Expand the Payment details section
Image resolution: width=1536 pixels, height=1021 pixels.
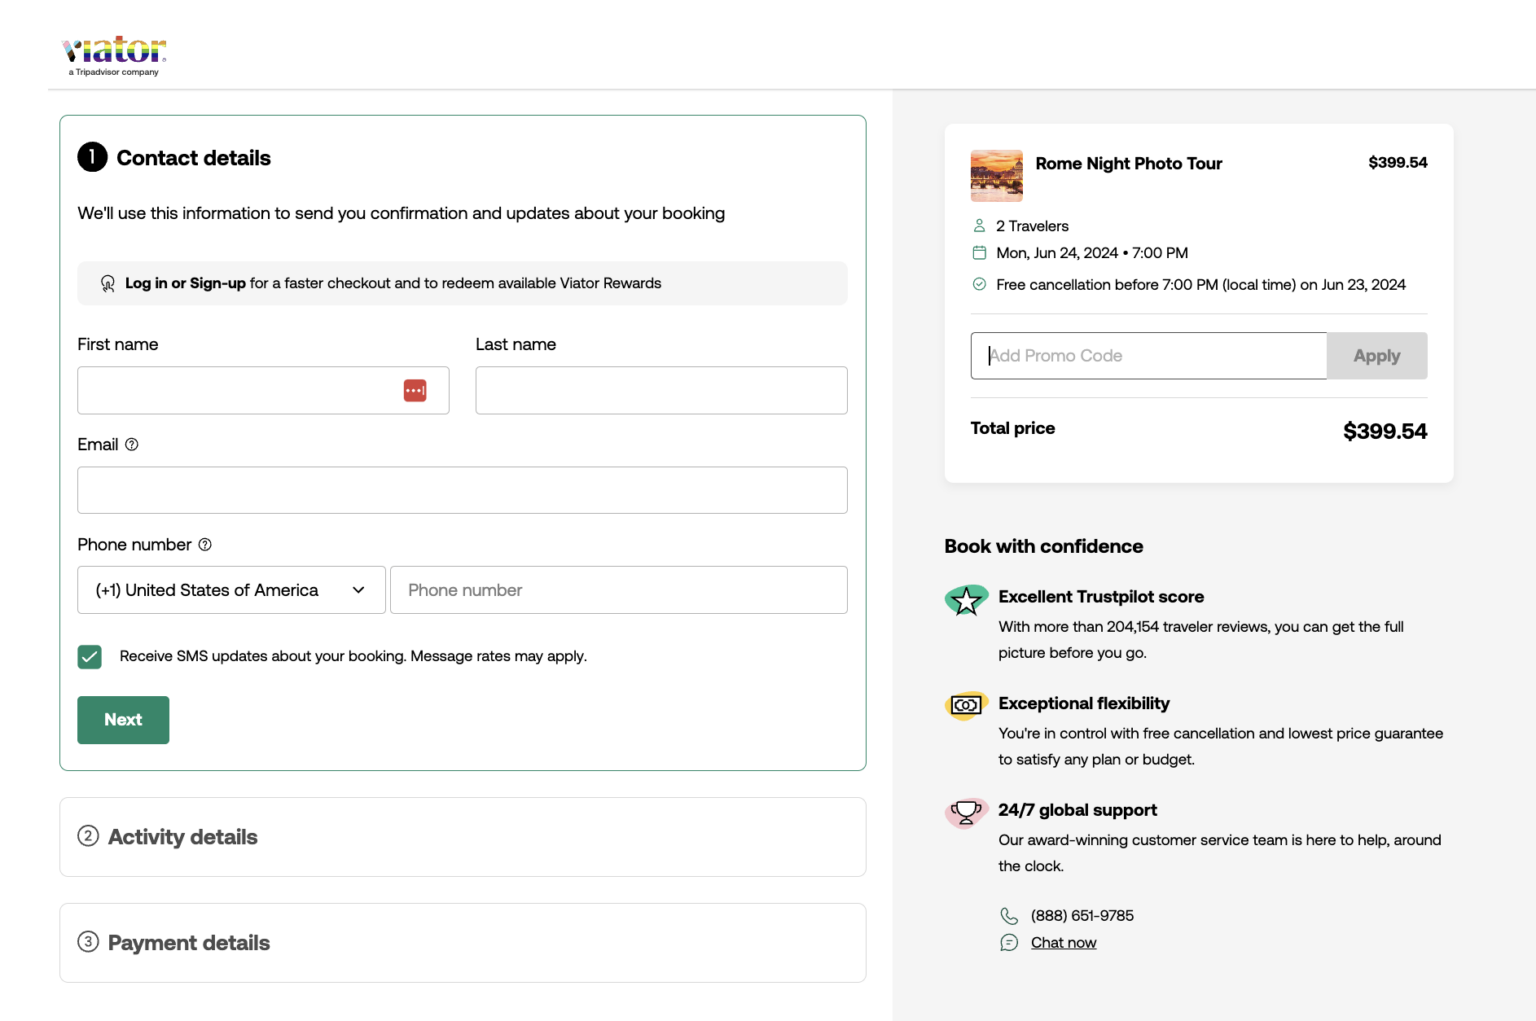tap(189, 943)
